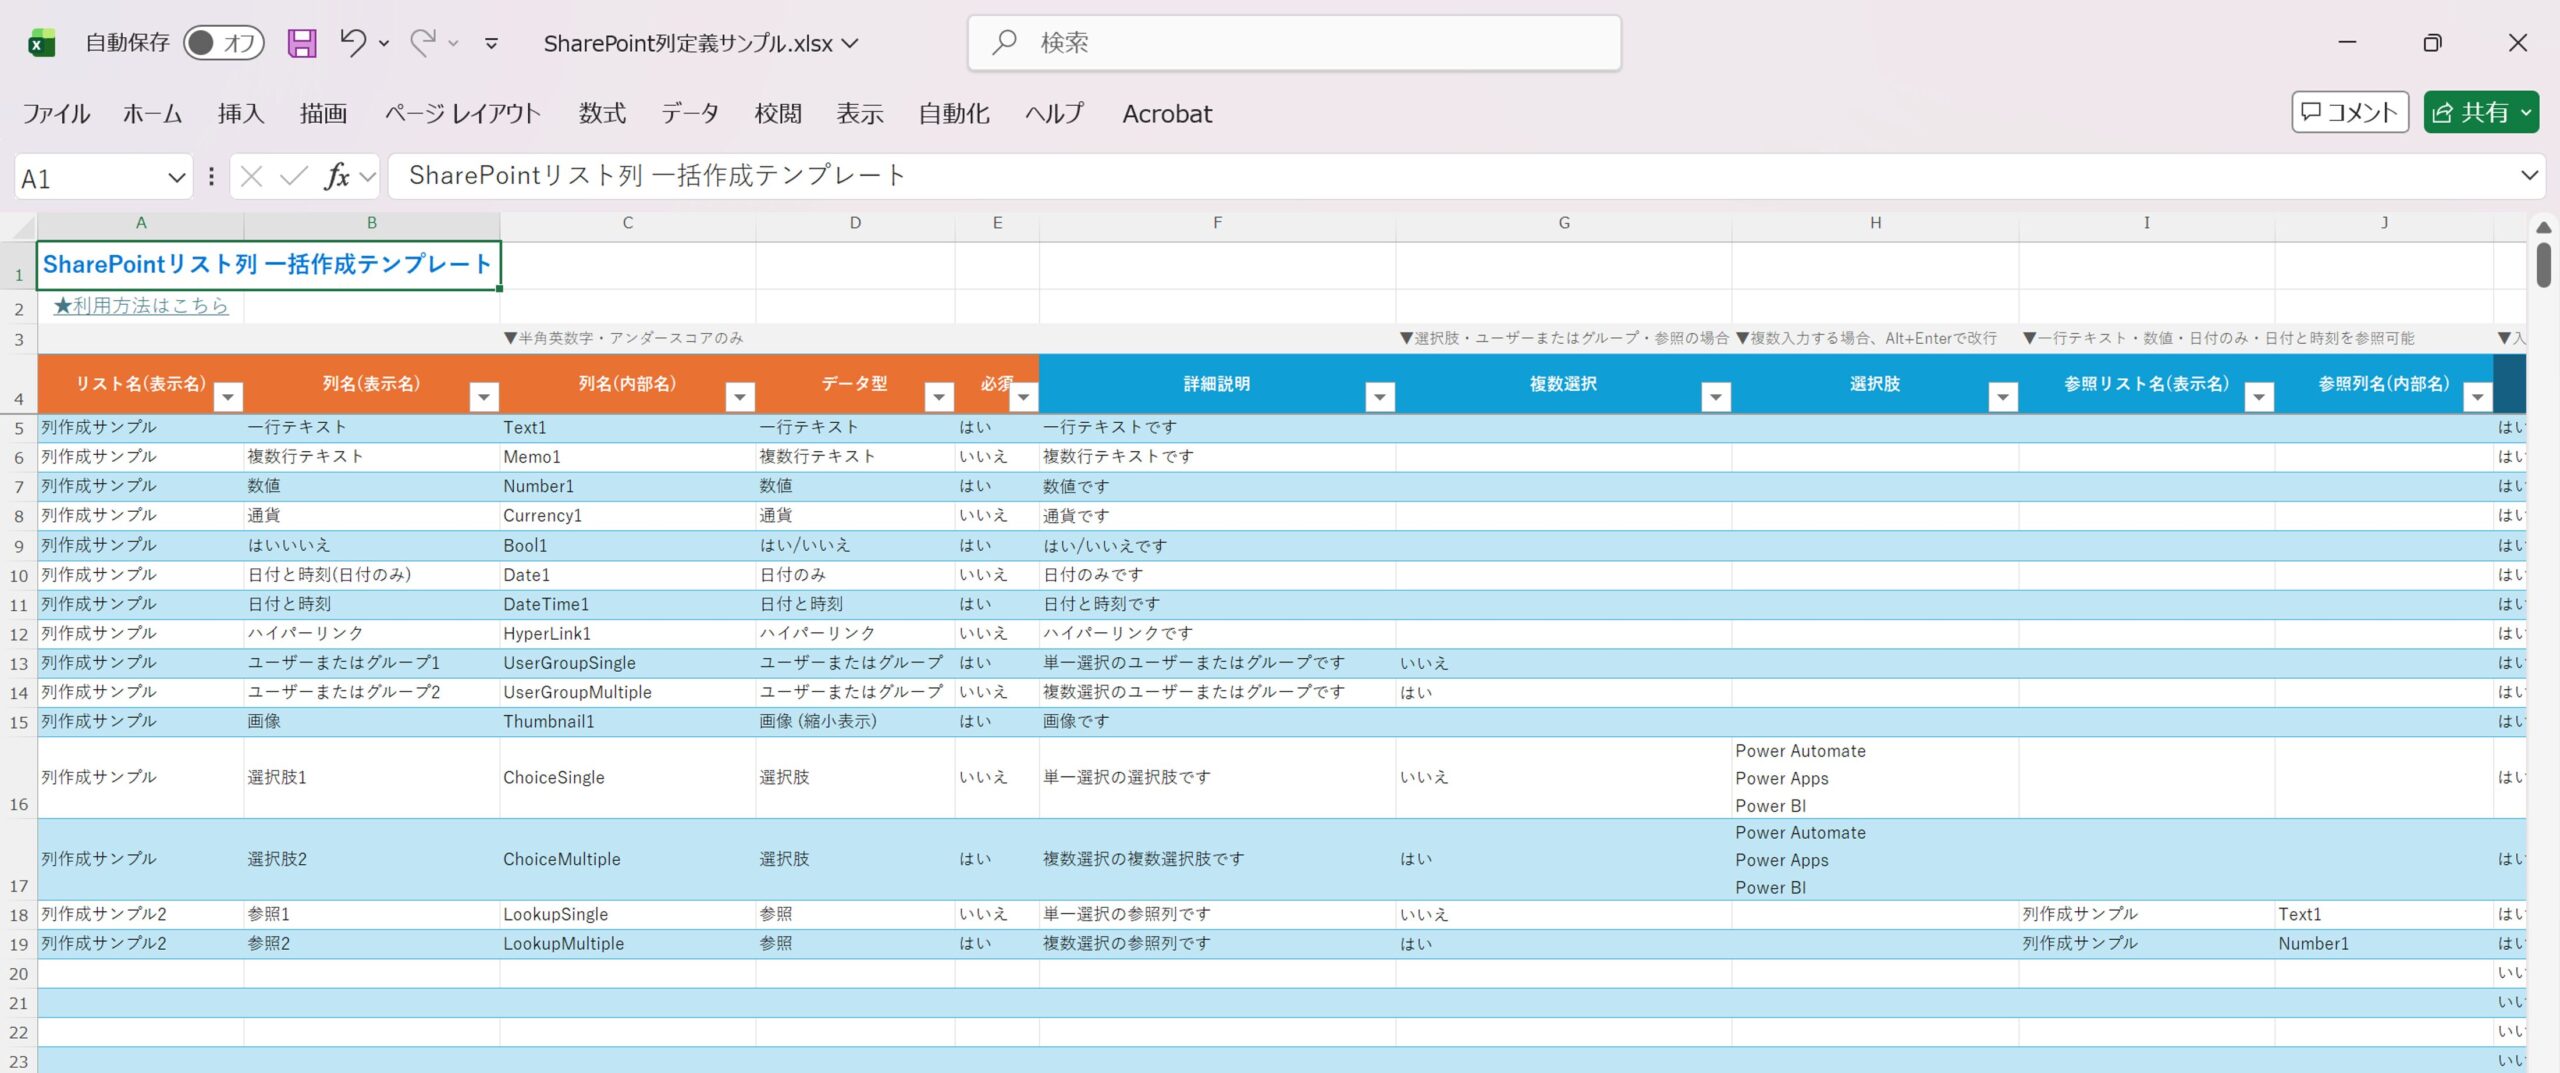The image size is (2560, 1073).
Task: Open the ファイル menu
Action: click(x=56, y=113)
